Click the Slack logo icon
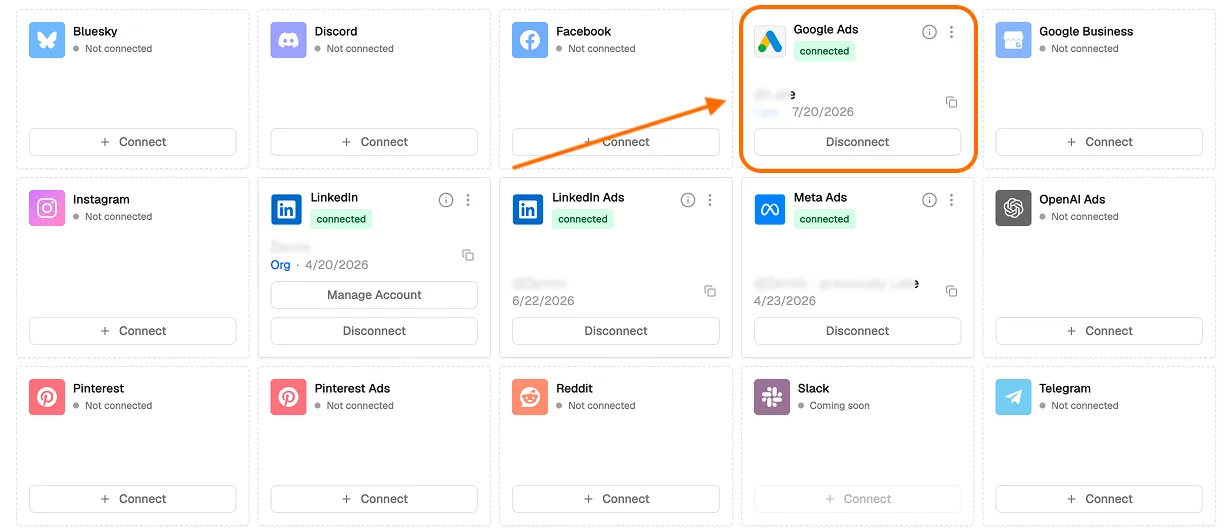Viewport: 1232px width, 531px height. point(772,397)
